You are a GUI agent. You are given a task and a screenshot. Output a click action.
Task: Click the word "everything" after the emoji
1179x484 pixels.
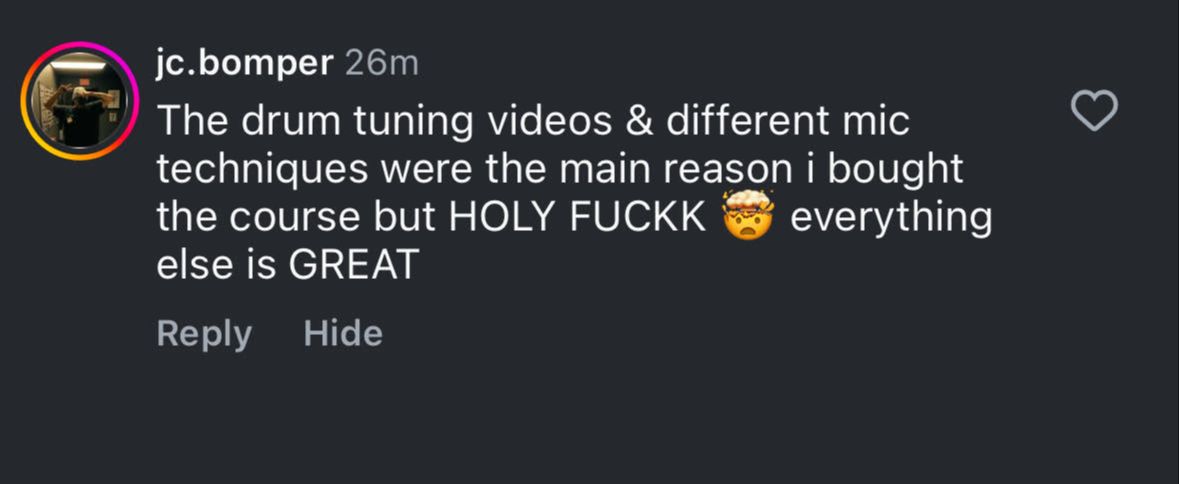point(891,218)
